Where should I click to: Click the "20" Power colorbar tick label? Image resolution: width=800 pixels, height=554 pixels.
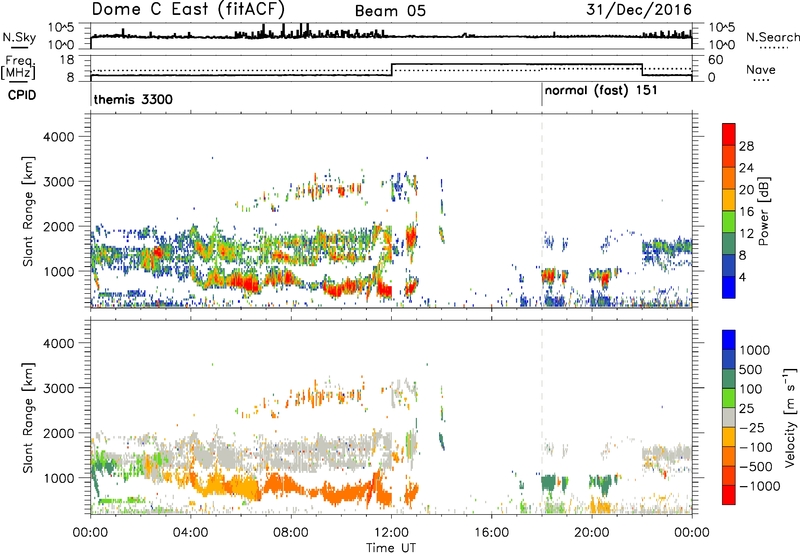(746, 190)
